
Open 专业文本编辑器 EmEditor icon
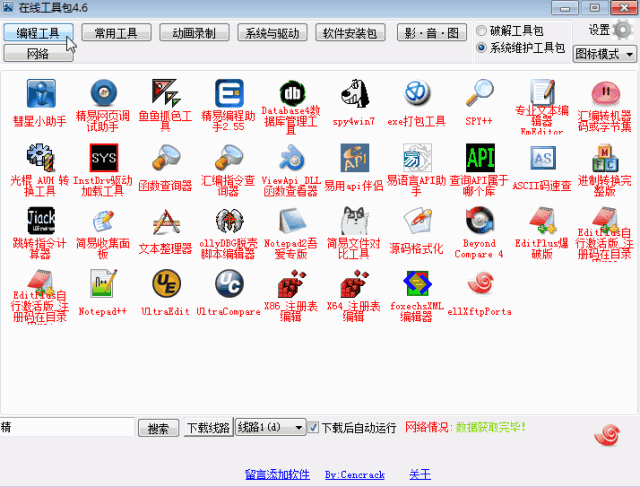point(542,91)
